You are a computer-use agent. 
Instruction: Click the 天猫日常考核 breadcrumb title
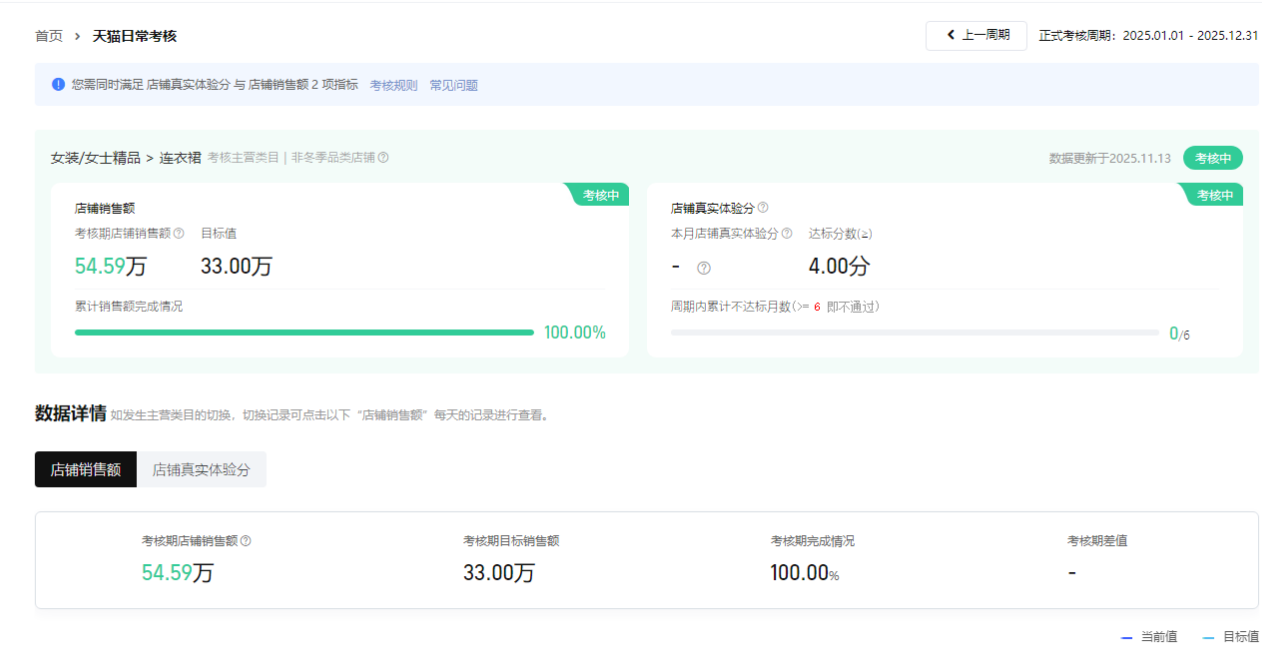[134, 36]
